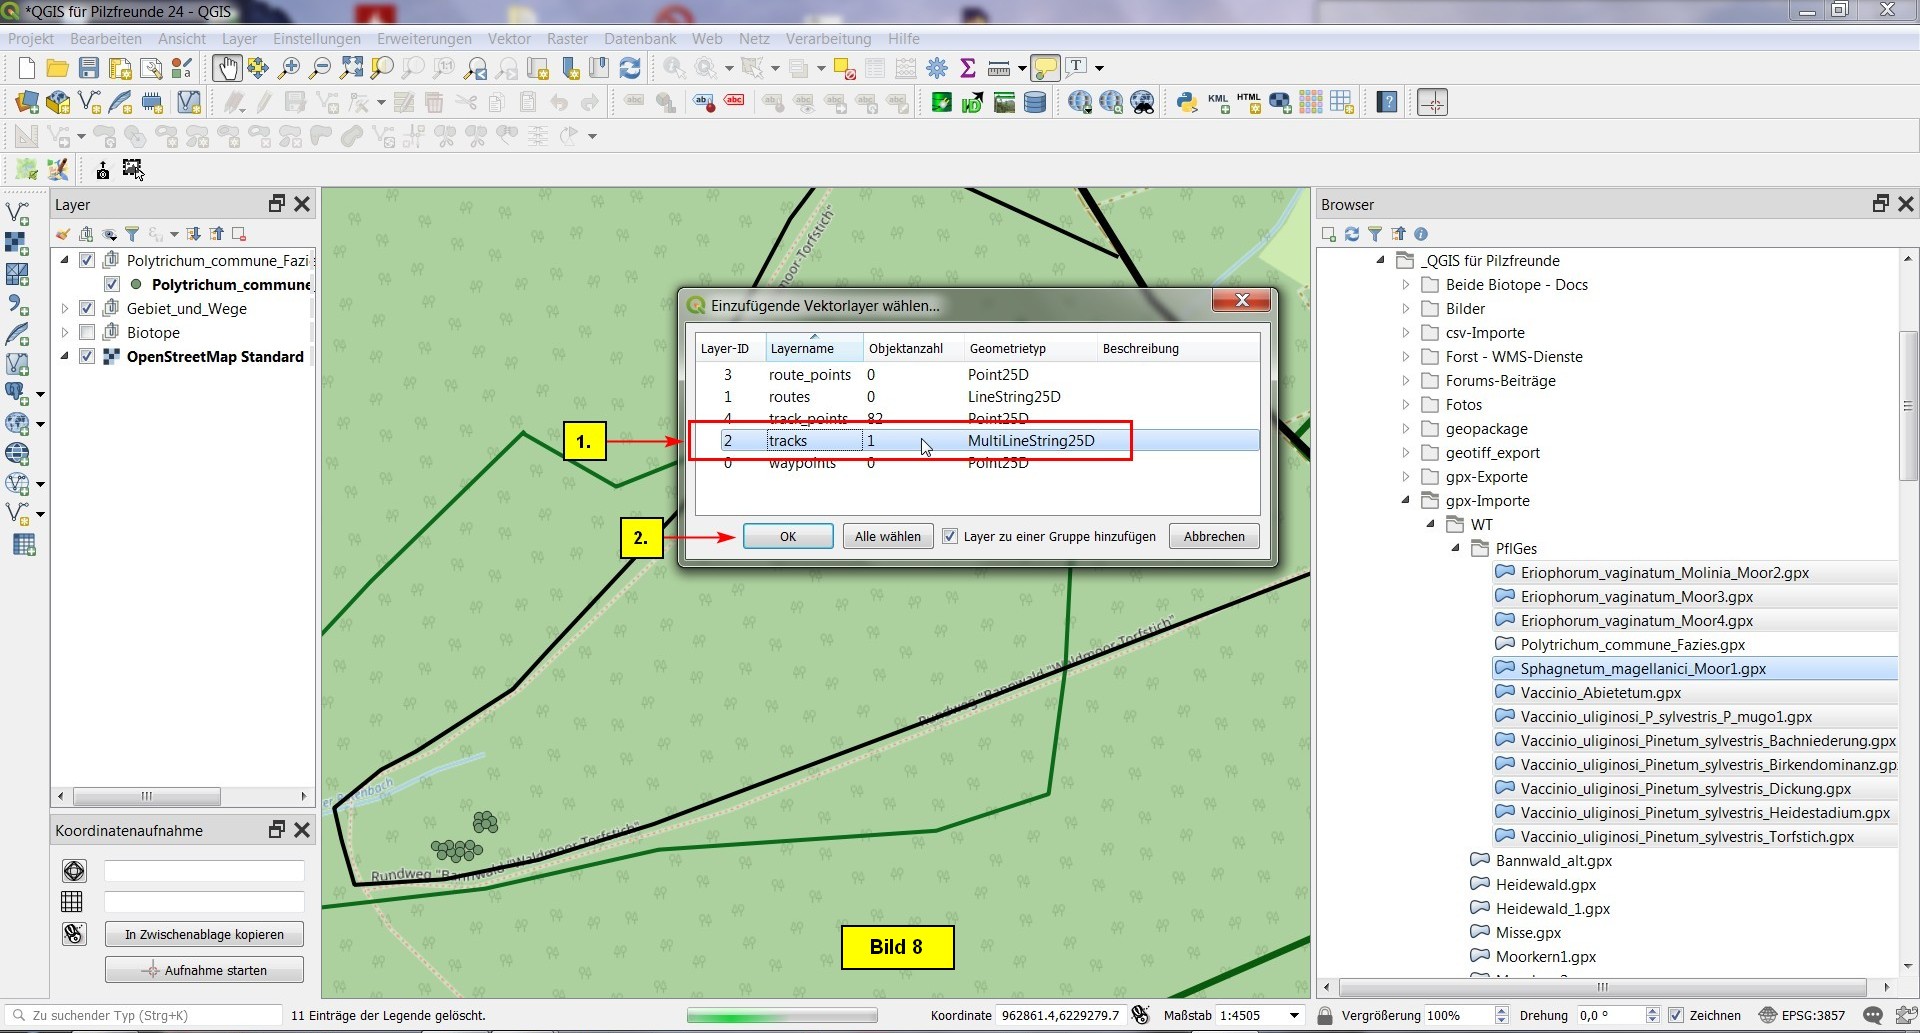Open the Vektor menu
This screenshot has height=1033, width=1920.
(x=509, y=39)
